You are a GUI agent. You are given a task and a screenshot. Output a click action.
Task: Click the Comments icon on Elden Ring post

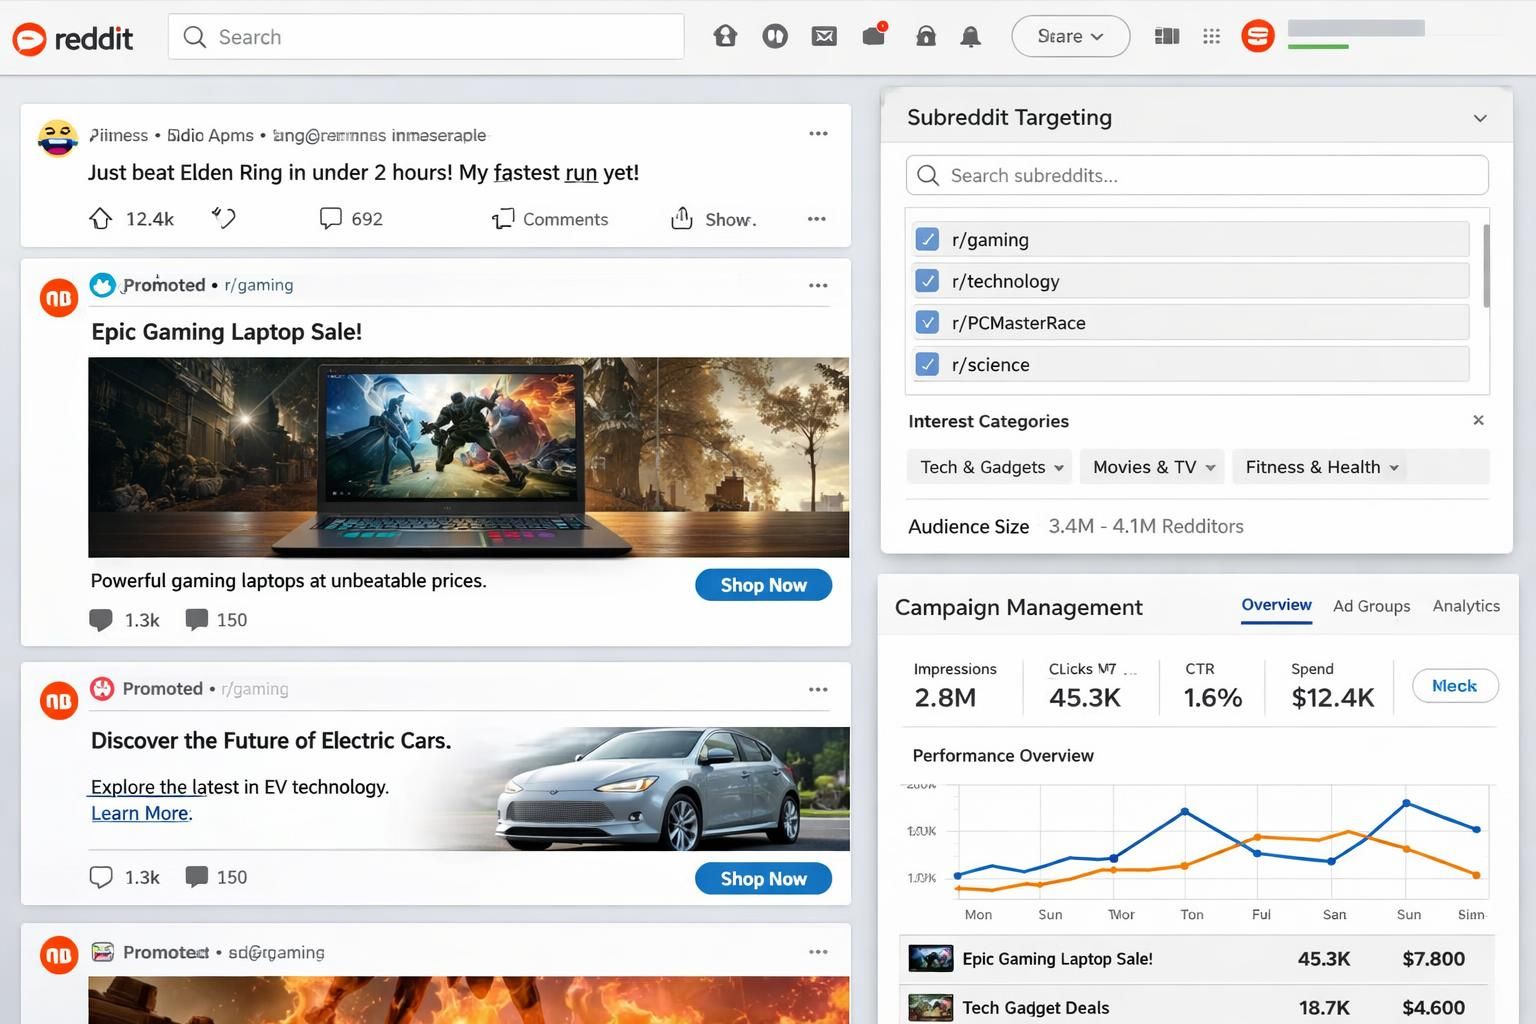click(503, 218)
